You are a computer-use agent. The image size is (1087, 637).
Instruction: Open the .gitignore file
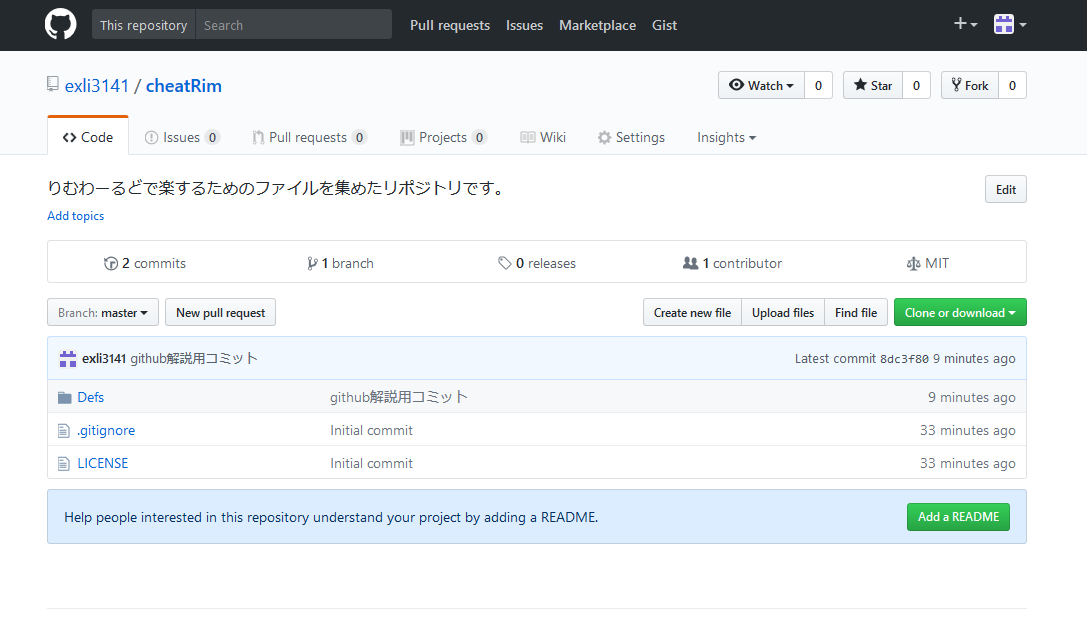point(106,430)
